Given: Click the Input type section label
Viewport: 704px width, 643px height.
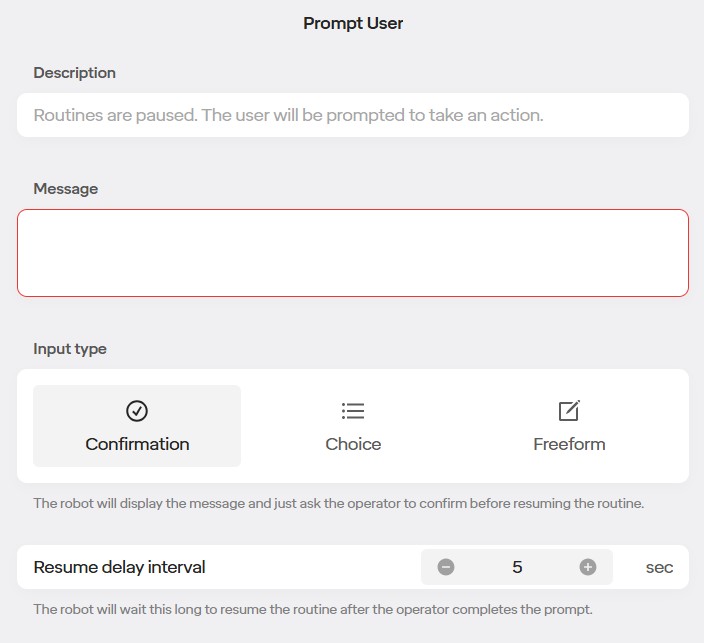Looking at the screenshot, I should point(70,349).
